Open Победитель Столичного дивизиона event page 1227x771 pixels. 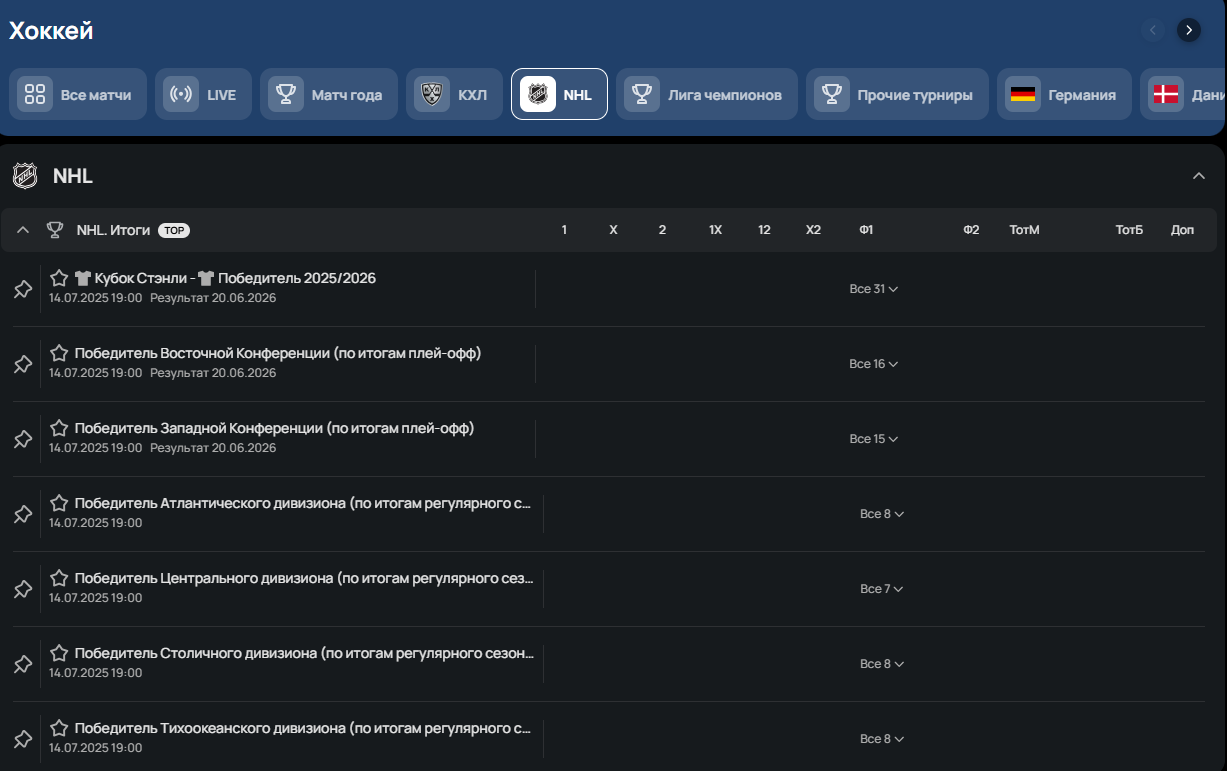coord(304,653)
